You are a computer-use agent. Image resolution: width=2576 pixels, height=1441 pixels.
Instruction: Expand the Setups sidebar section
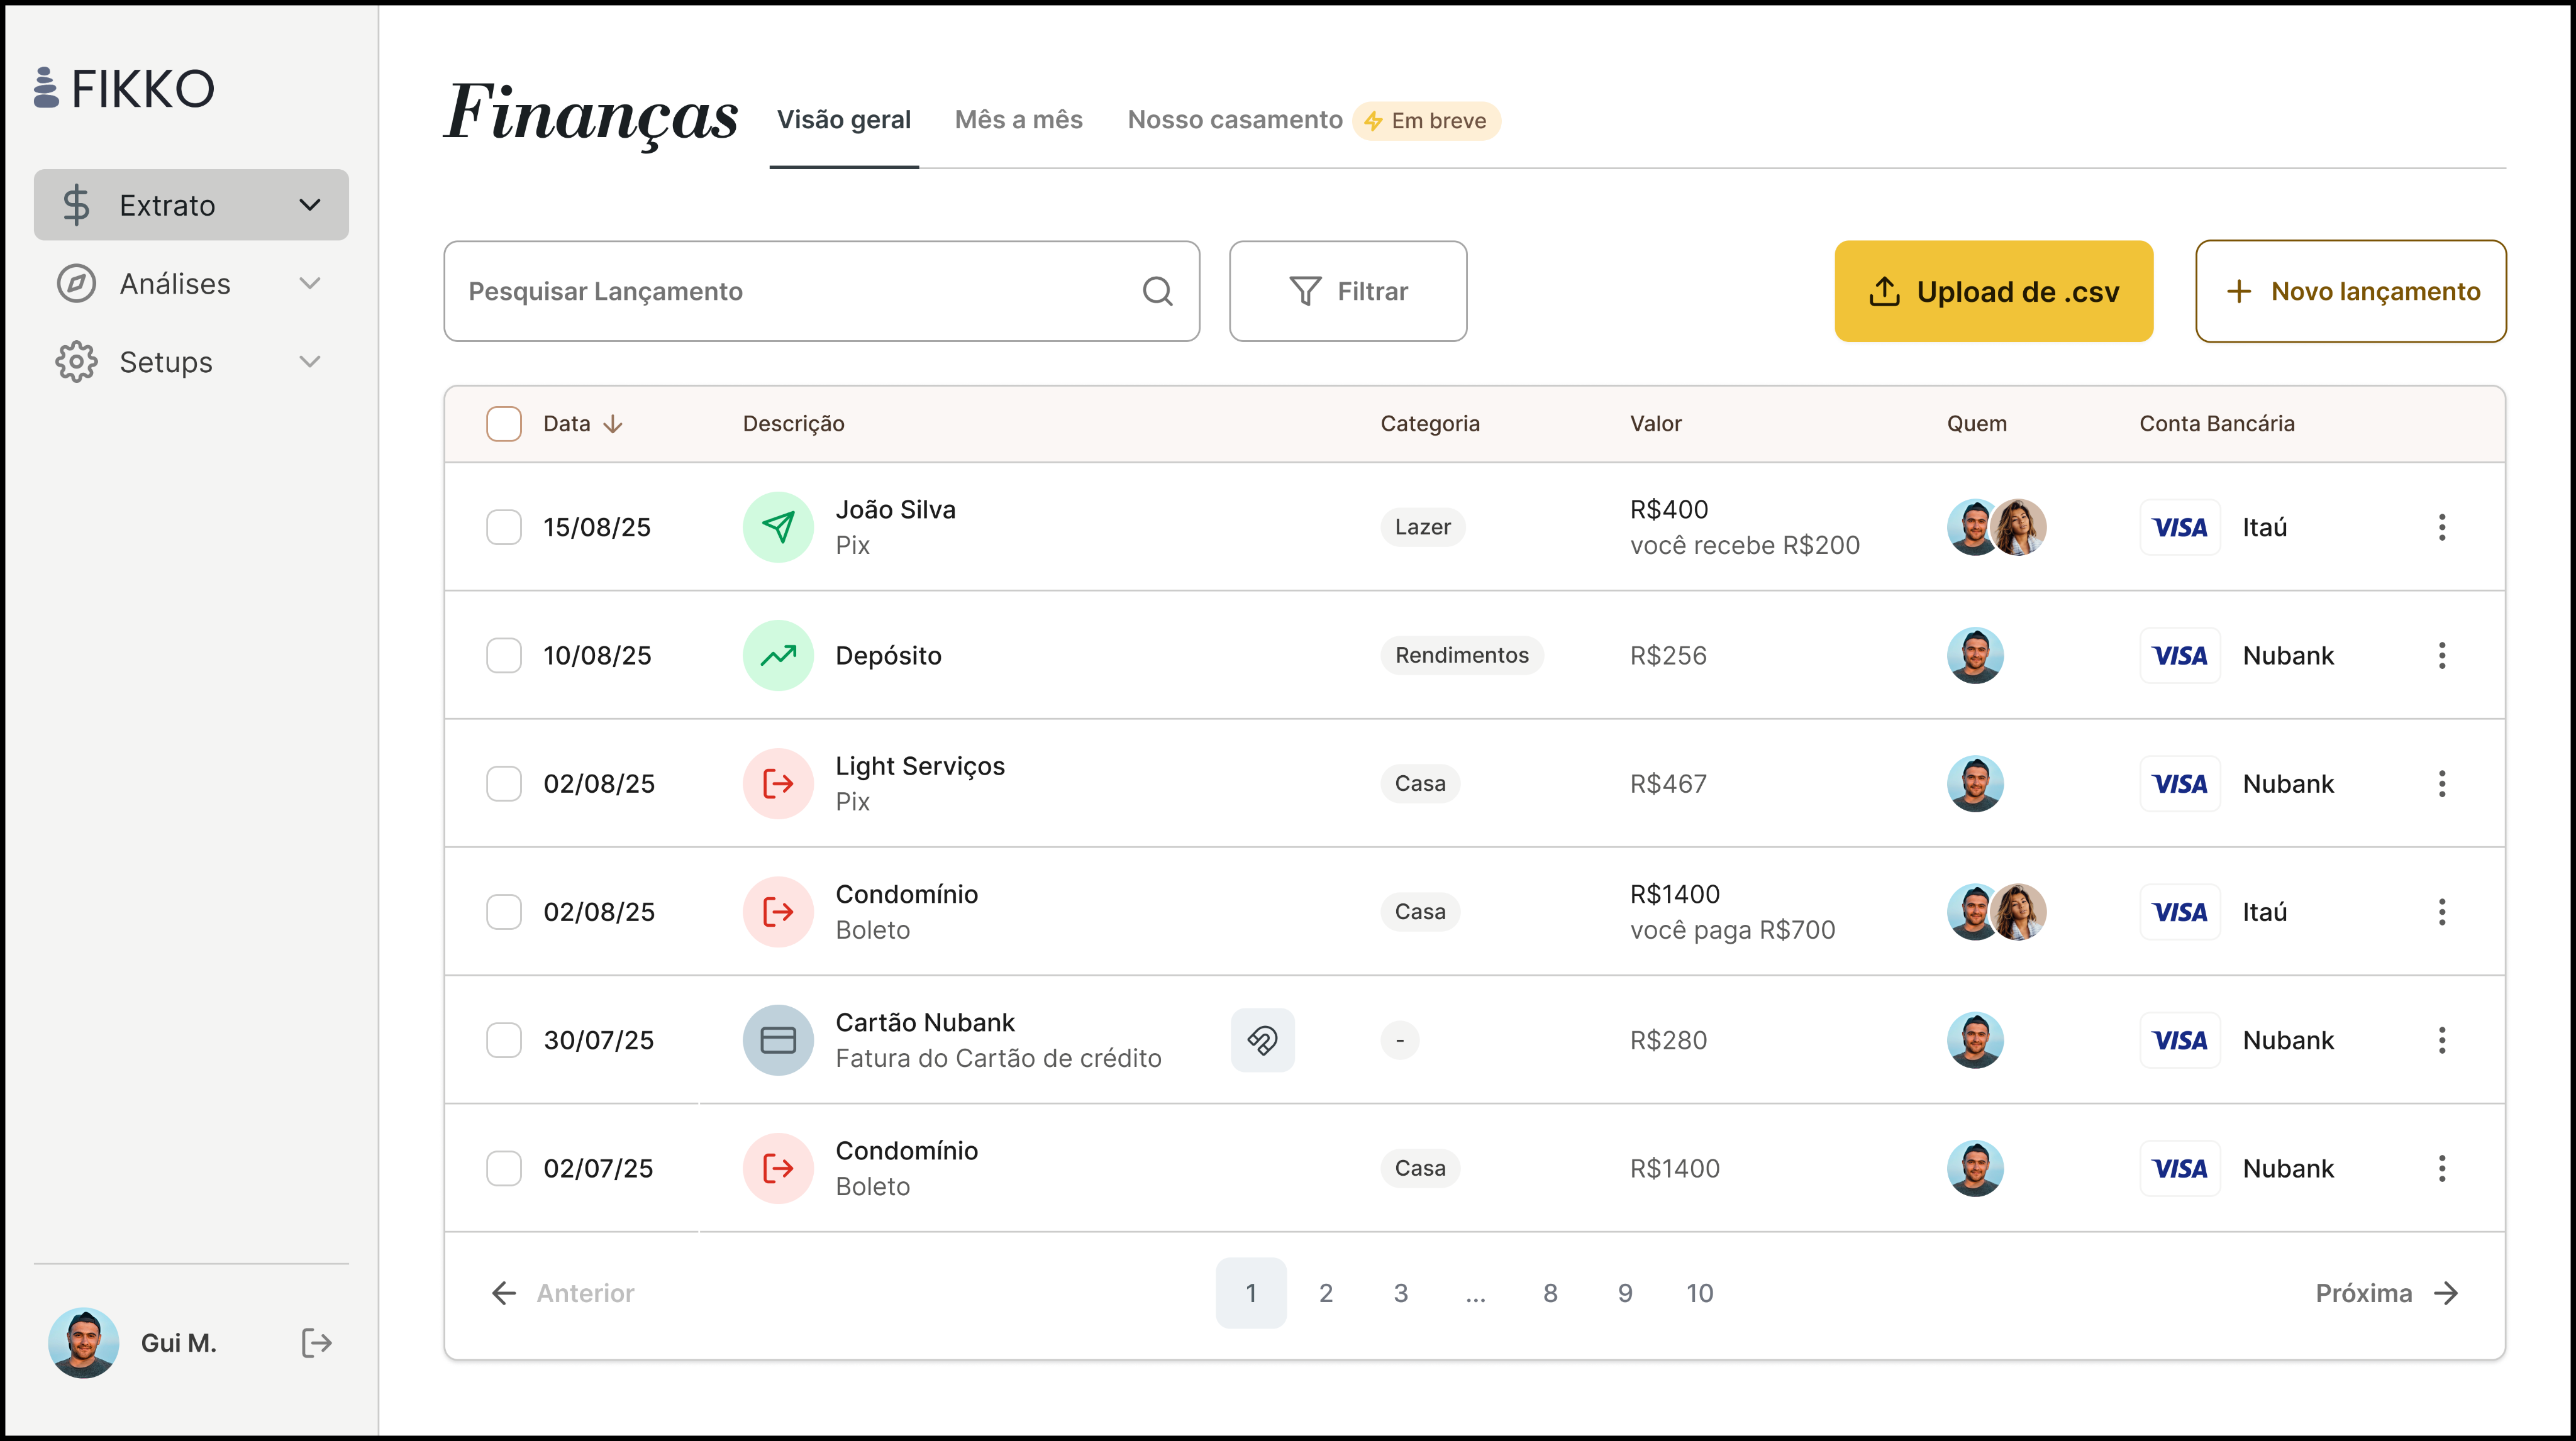point(310,362)
